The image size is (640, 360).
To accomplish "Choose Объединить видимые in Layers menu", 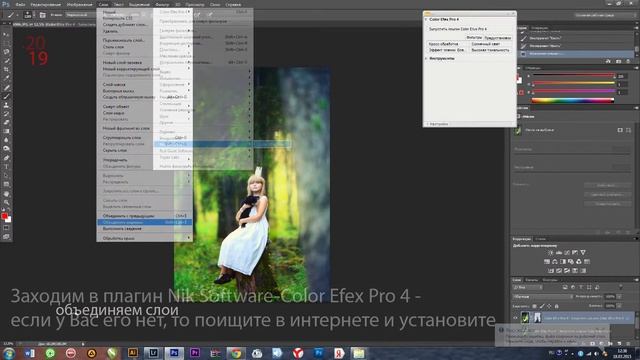I will pos(144,222).
